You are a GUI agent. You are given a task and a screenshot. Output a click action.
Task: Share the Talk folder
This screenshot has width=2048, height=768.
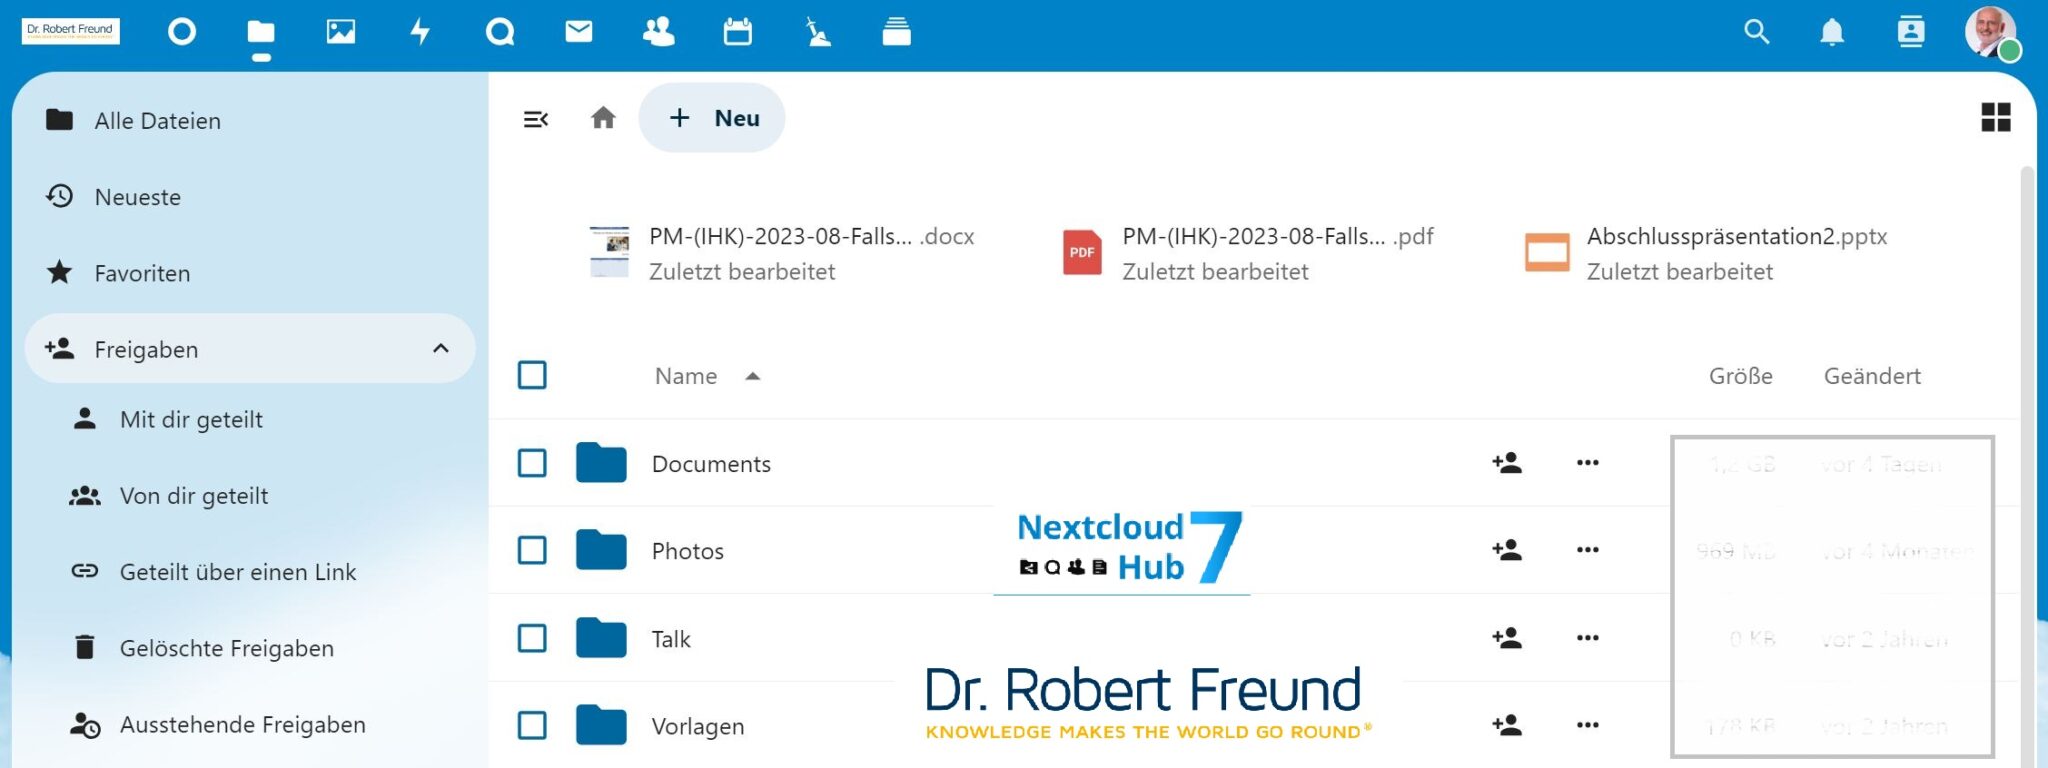[1507, 638]
